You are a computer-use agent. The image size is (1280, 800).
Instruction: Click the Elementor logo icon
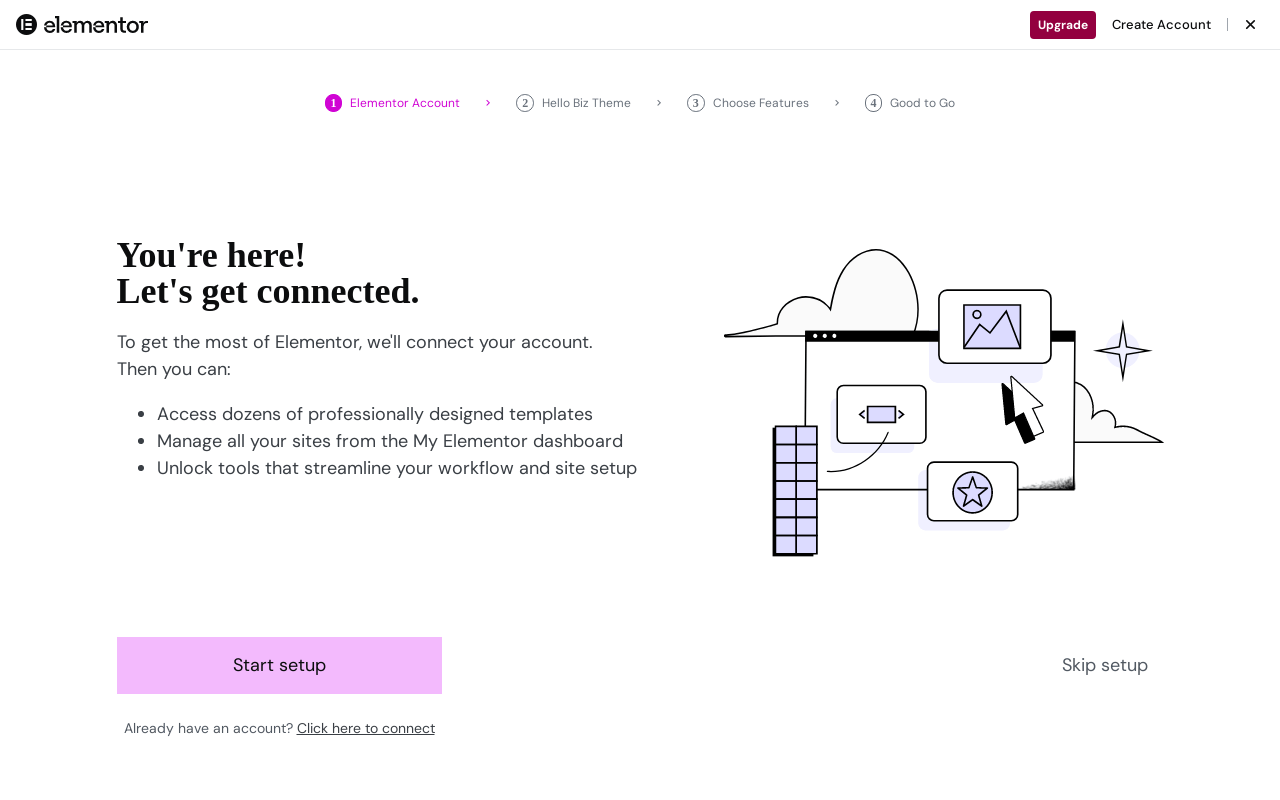27,25
